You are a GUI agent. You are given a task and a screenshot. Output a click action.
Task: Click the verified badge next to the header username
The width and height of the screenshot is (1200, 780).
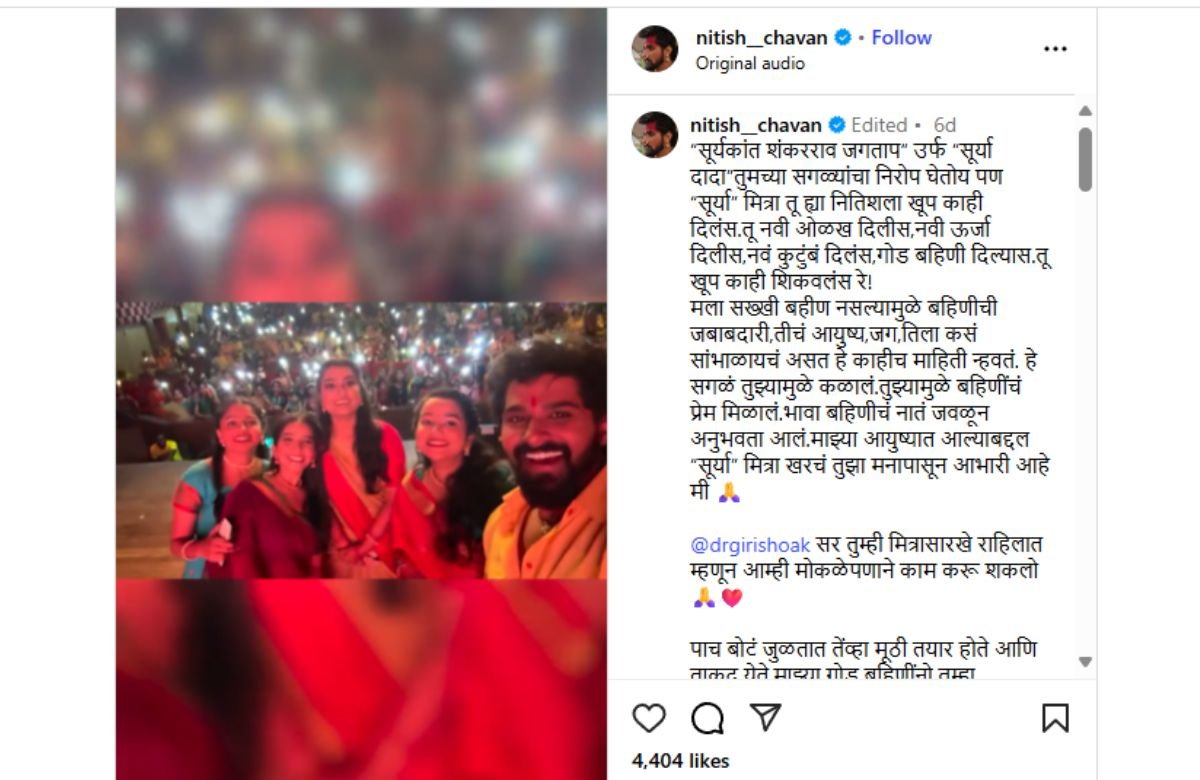(843, 37)
